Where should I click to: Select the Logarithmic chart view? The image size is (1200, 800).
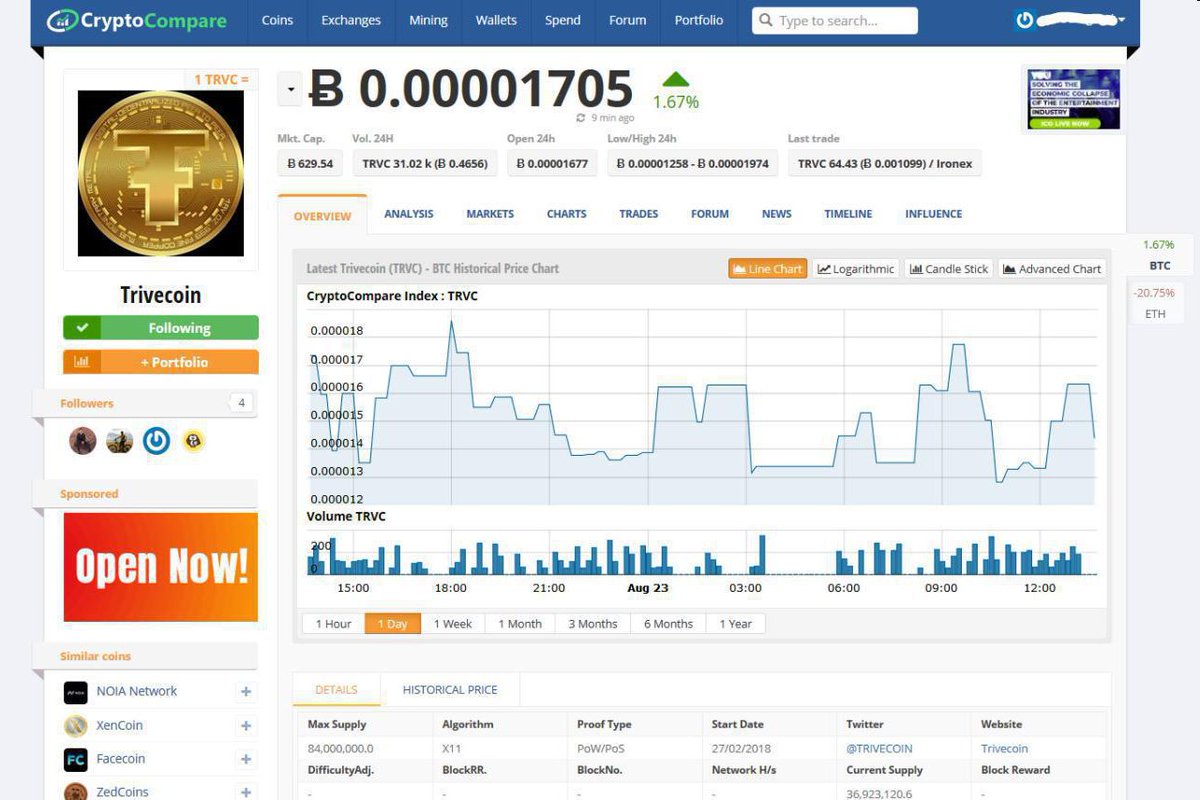pos(855,269)
